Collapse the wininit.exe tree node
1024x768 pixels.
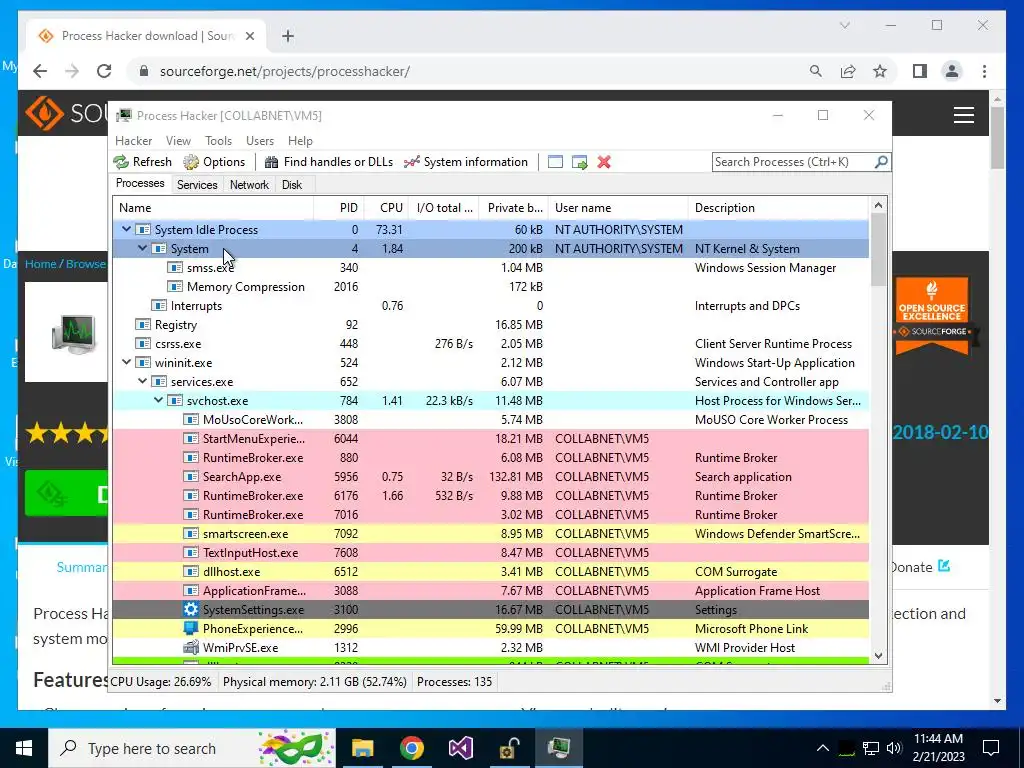click(127, 362)
